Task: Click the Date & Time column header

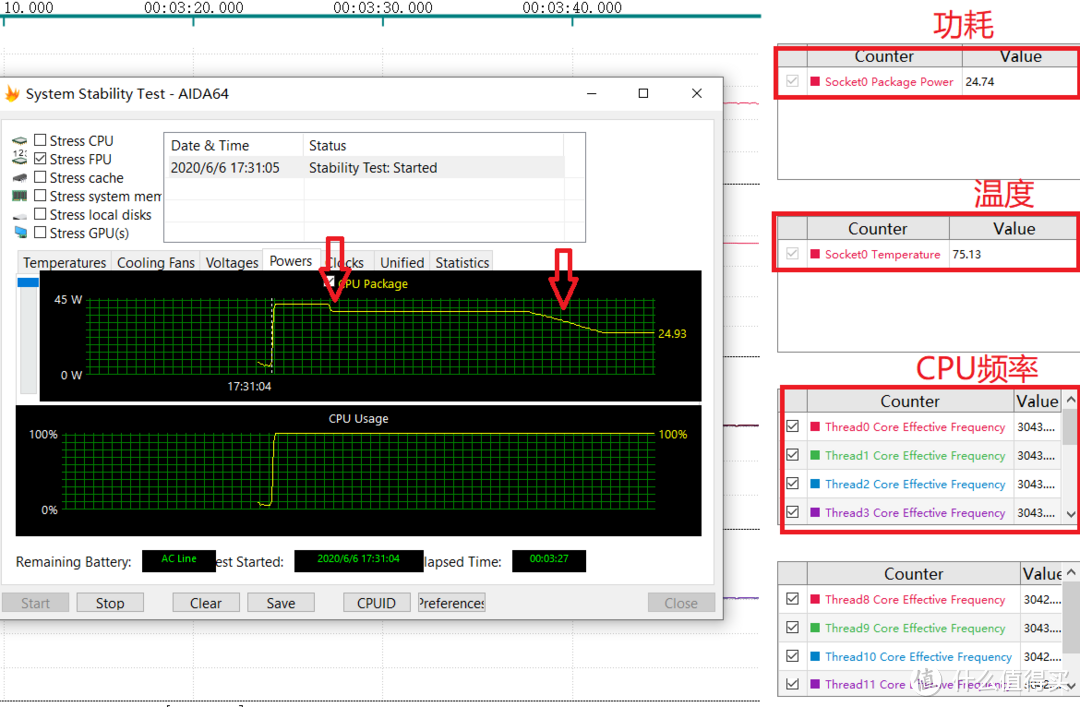Action: pyautogui.click(x=233, y=145)
